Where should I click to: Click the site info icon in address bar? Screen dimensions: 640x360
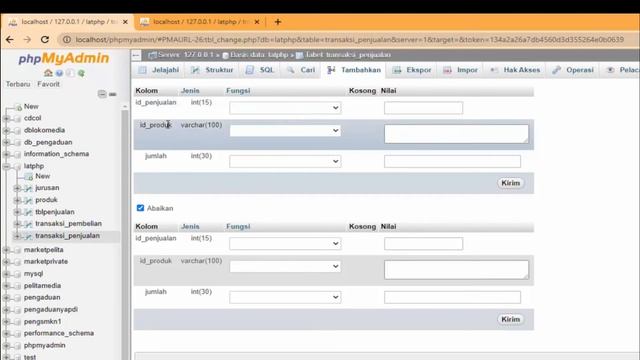click(67, 40)
